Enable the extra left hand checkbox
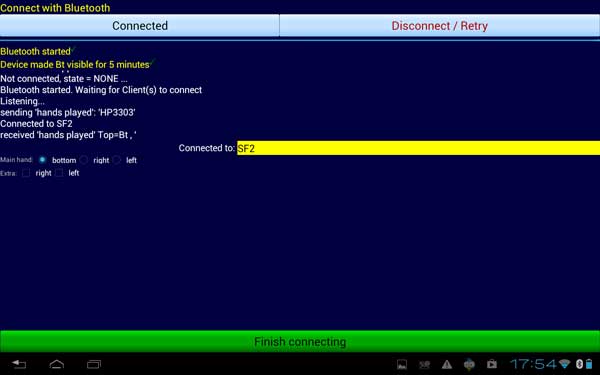 tap(59, 173)
